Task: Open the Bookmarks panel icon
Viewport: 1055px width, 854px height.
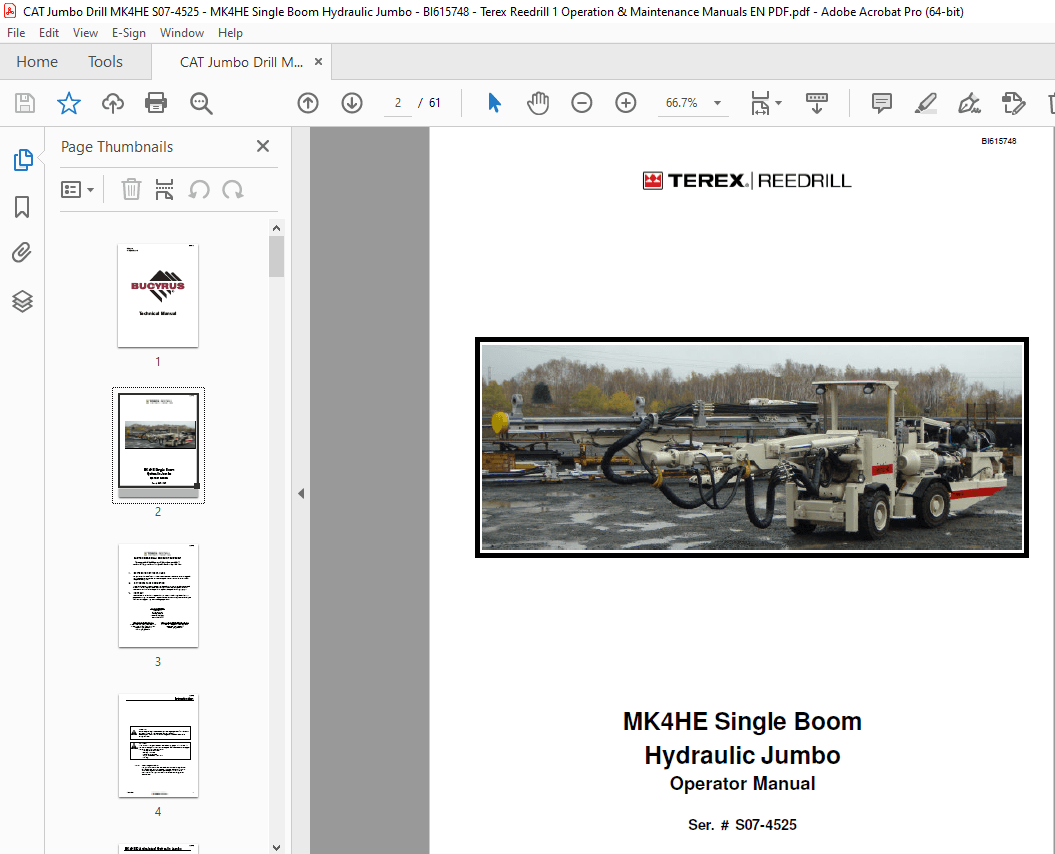Action: tap(22, 207)
